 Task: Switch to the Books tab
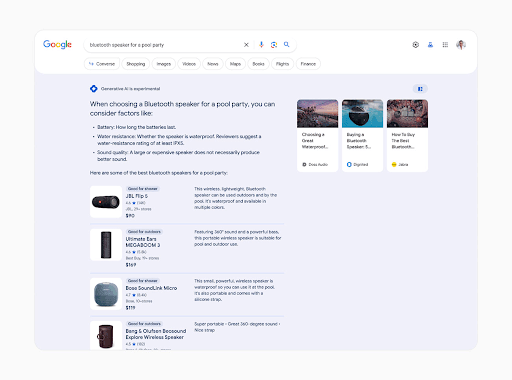point(258,64)
